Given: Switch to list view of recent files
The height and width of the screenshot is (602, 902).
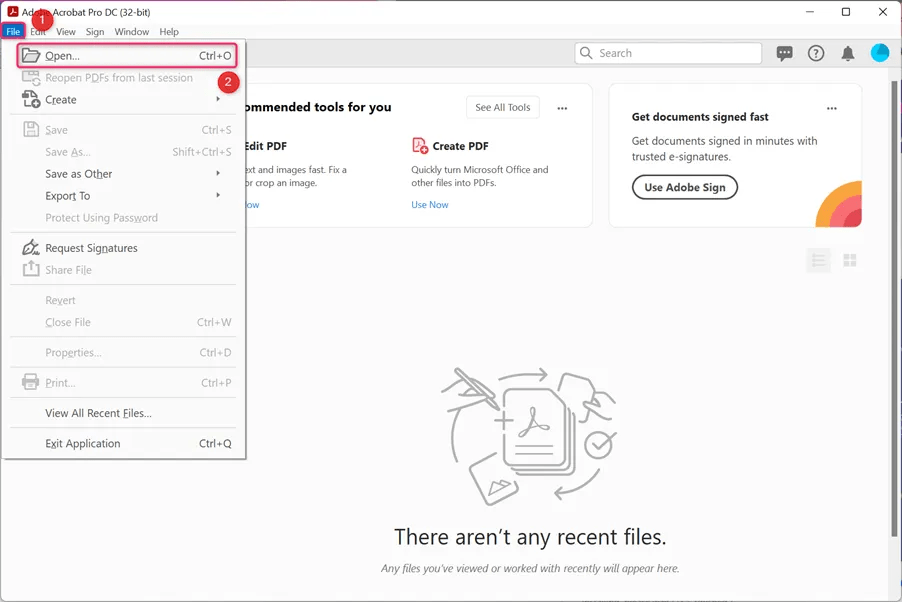Looking at the screenshot, I should [x=819, y=261].
